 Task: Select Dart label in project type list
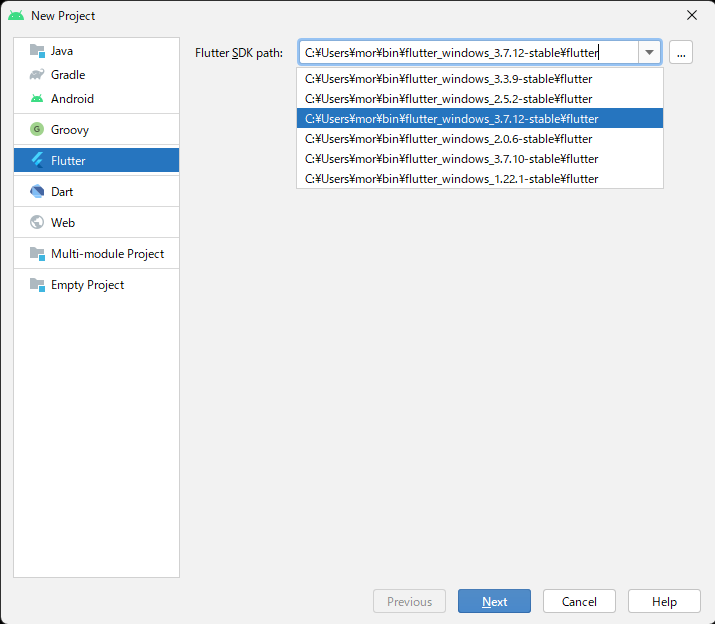coord(62,192)
